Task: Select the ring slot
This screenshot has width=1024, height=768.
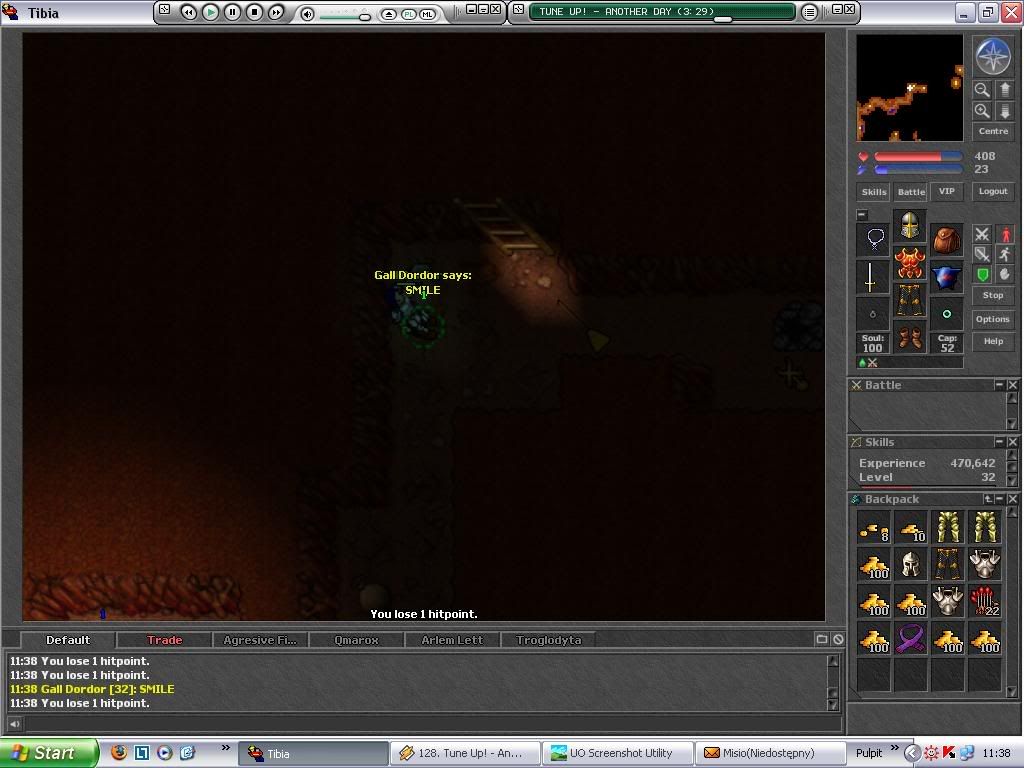Action: (874, 314)
